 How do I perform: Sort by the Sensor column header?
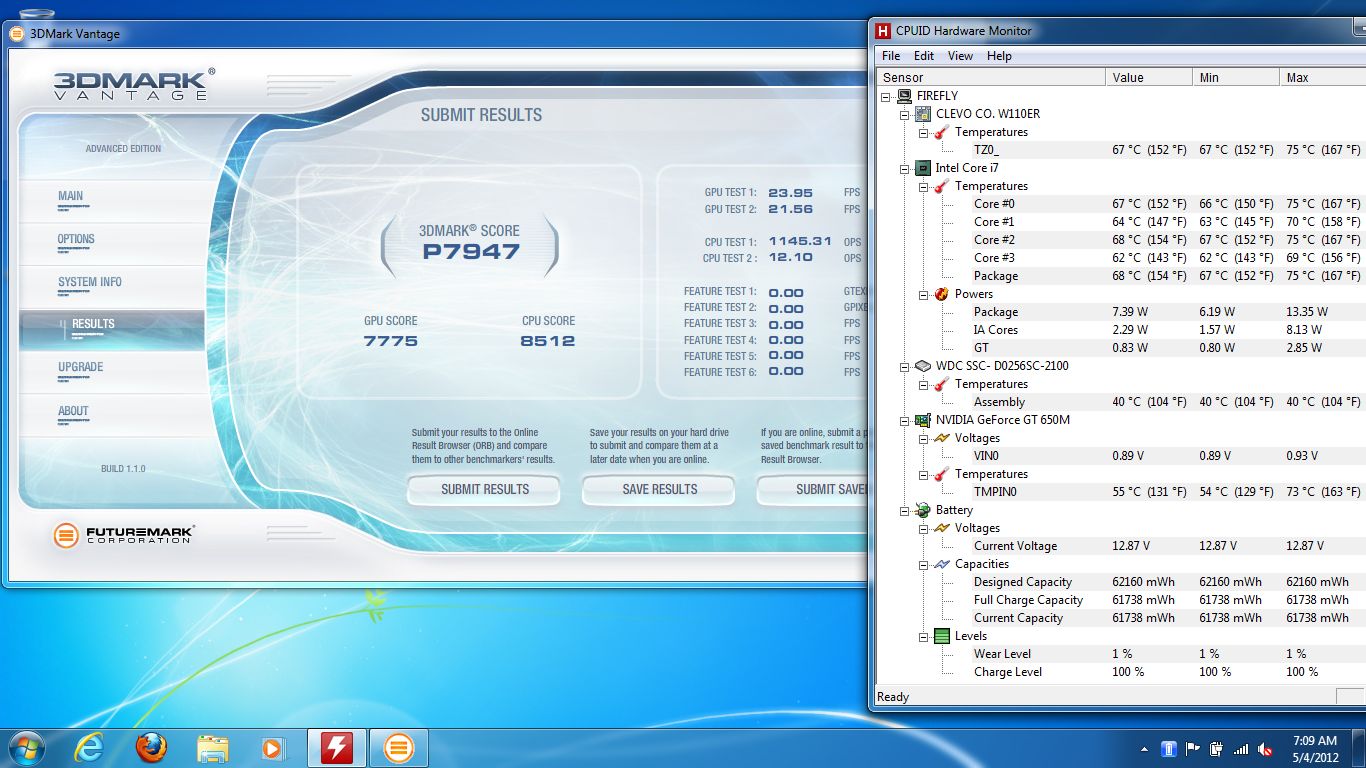(x=990, y=77)
